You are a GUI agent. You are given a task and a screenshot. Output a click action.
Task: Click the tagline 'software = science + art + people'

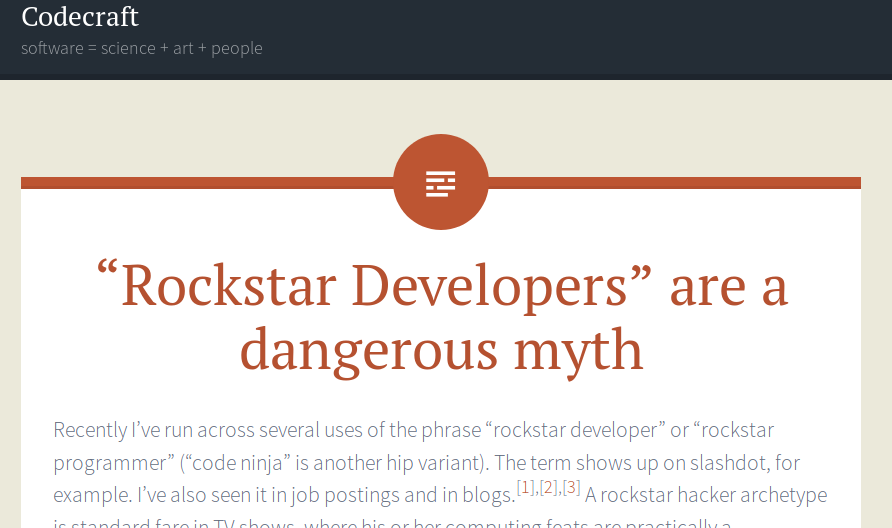click(141, 48)
